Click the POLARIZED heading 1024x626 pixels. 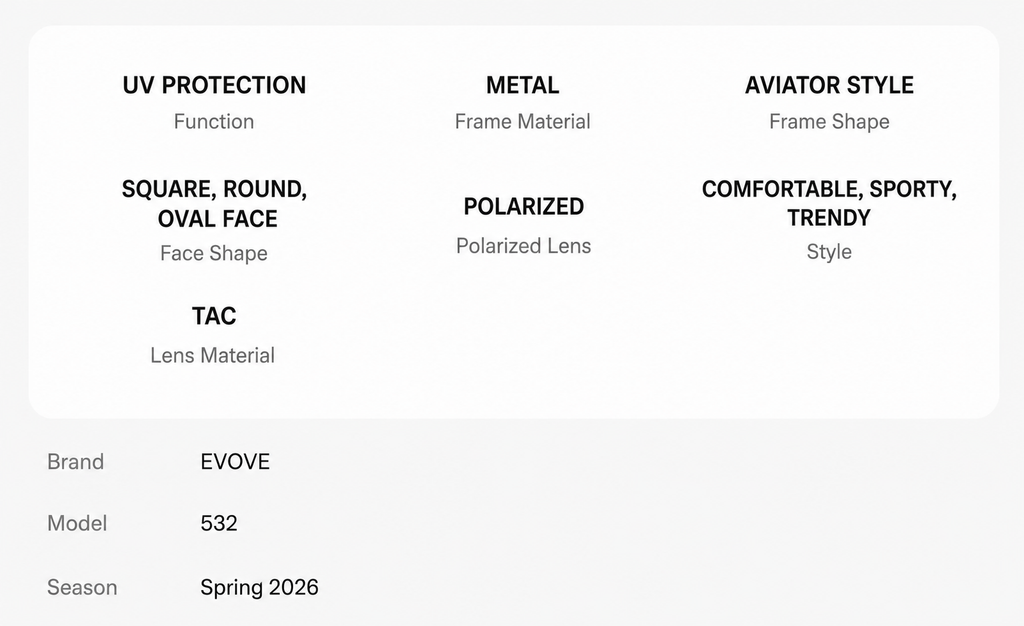point(524,206)
